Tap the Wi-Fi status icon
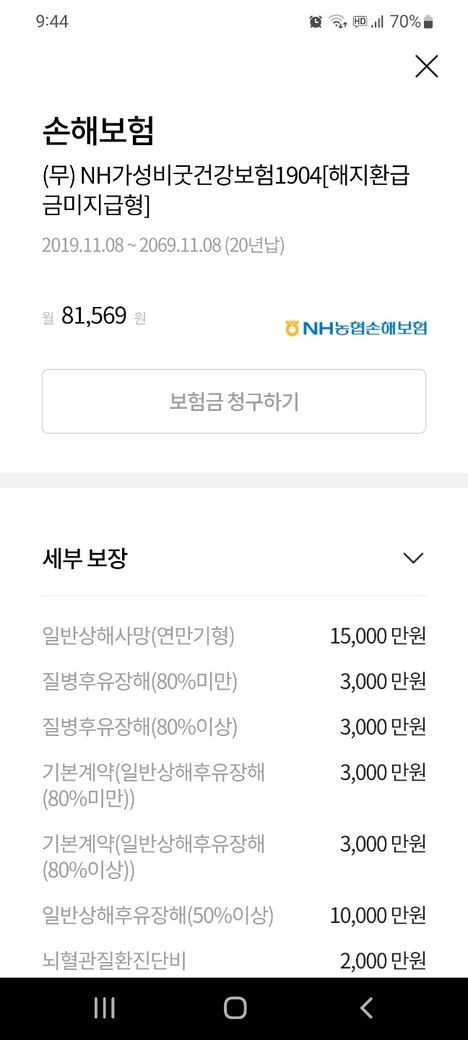 tap(338, 22)
